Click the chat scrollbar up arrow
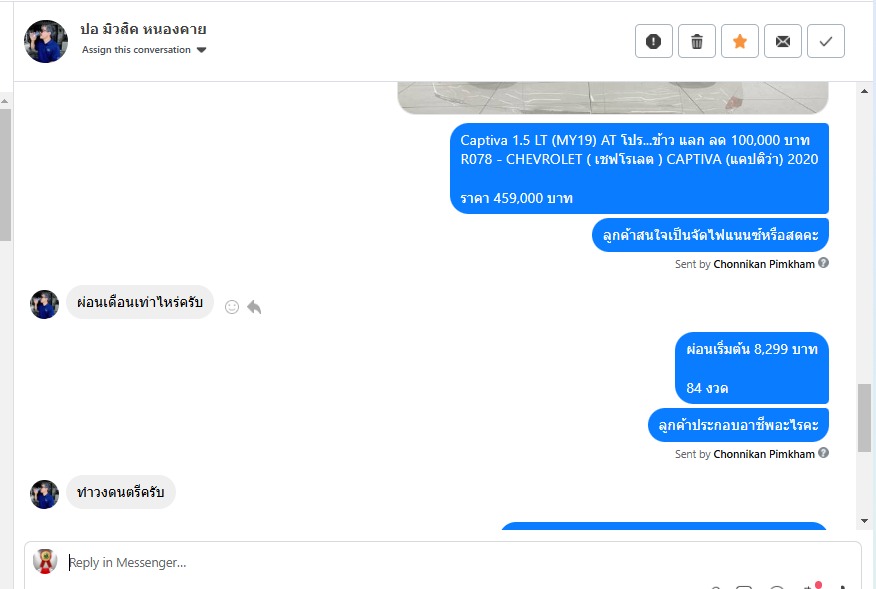 point(864,91)
